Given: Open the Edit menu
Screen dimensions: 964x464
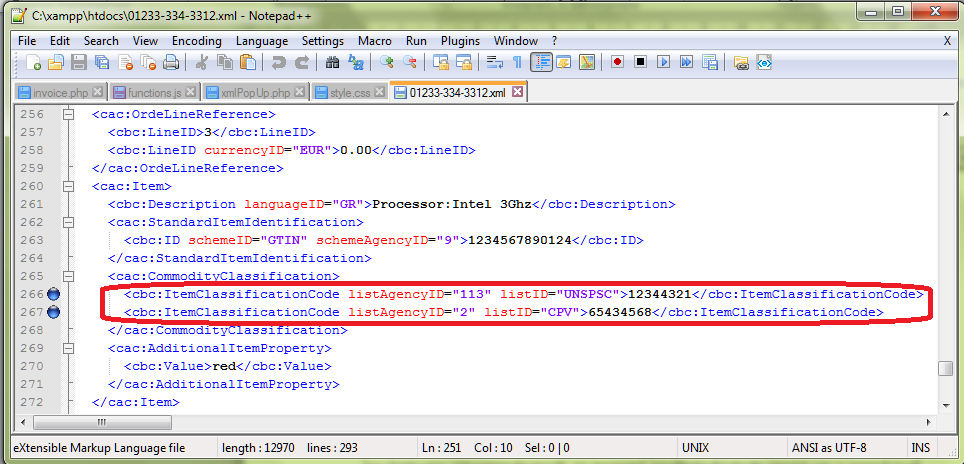Looking at the screenshot, I should (x=60, y=41).
